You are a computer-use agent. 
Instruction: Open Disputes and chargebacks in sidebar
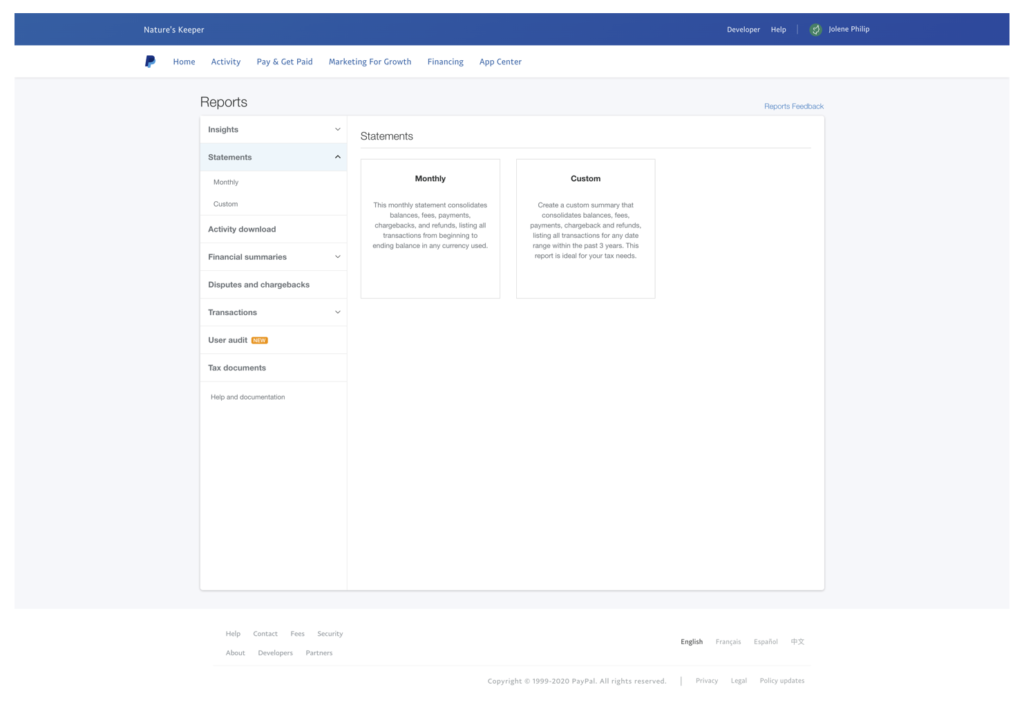coord(259,285)
